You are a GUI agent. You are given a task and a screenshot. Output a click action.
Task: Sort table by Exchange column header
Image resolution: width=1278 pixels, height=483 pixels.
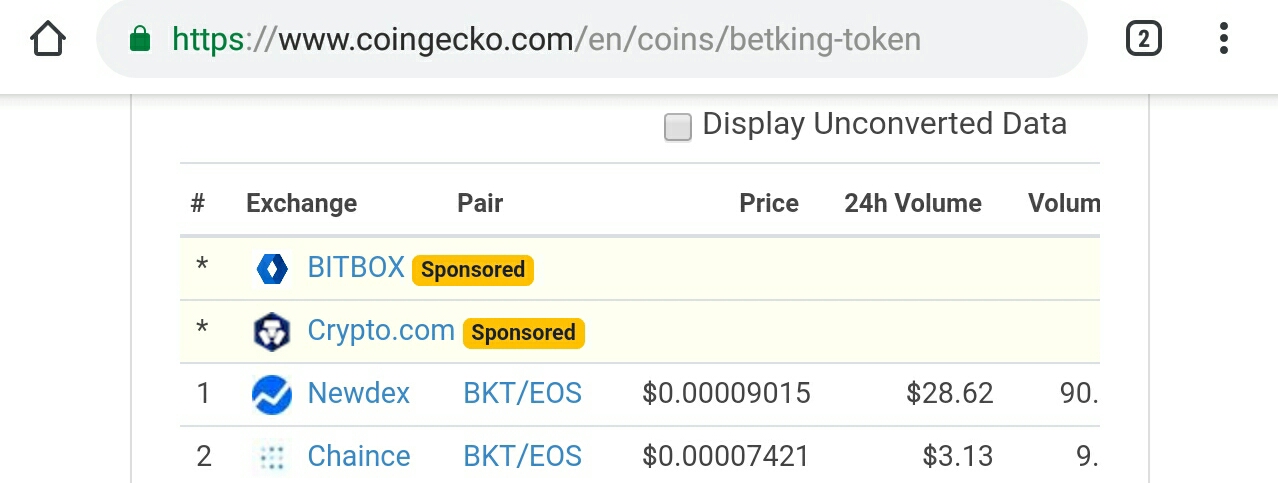coord(301,203)
